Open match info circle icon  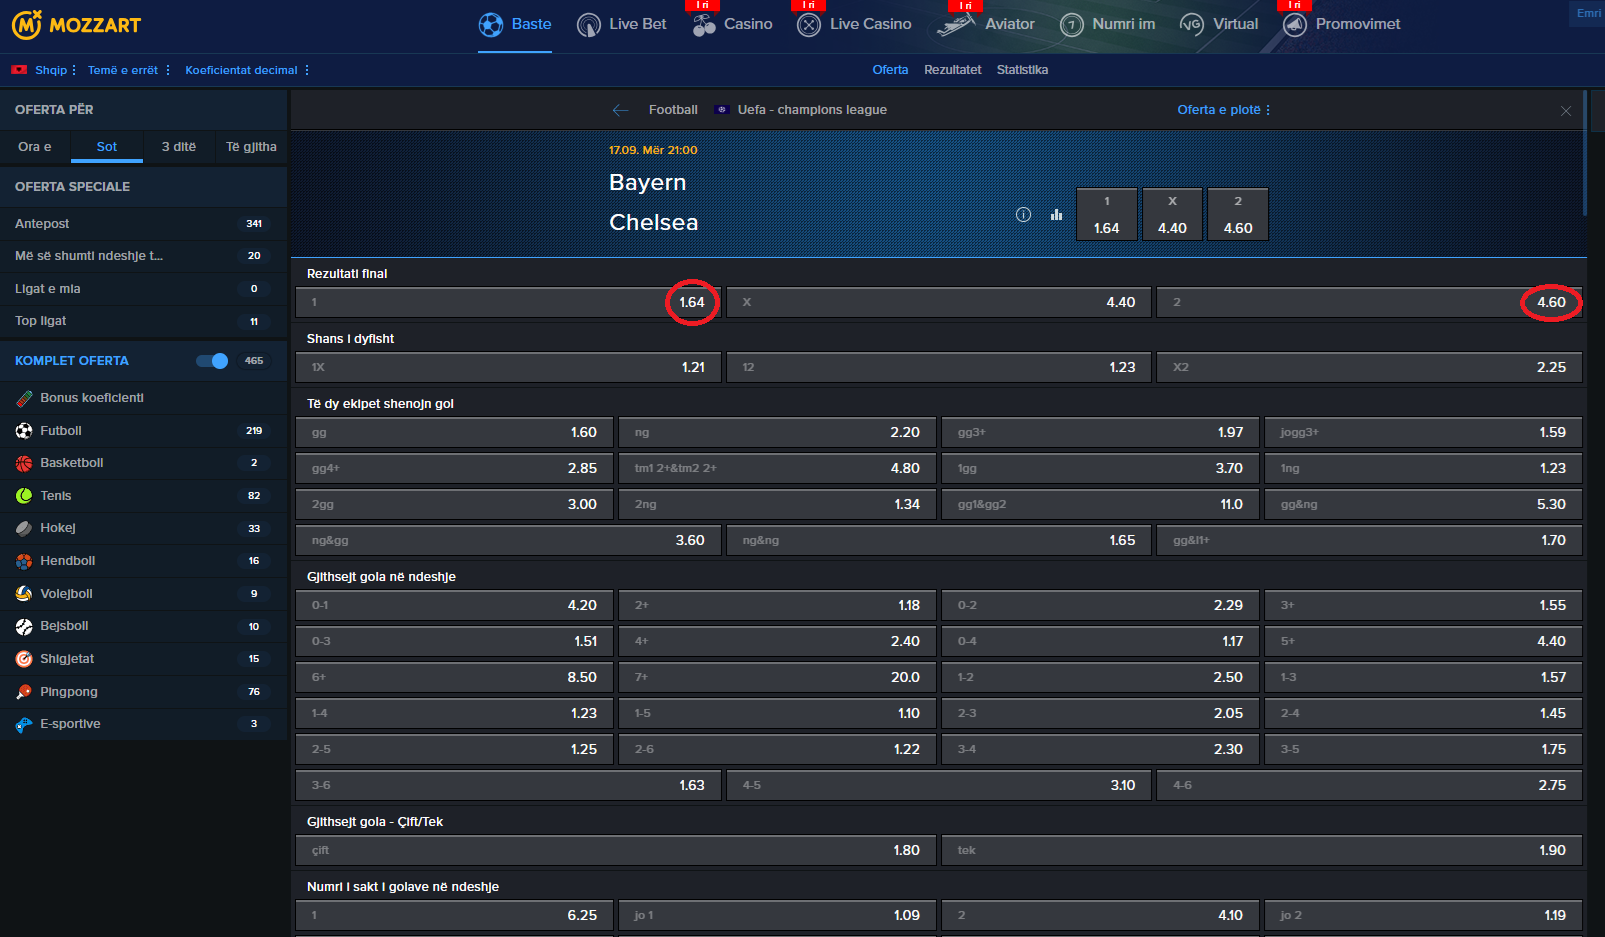point(1023,214)
